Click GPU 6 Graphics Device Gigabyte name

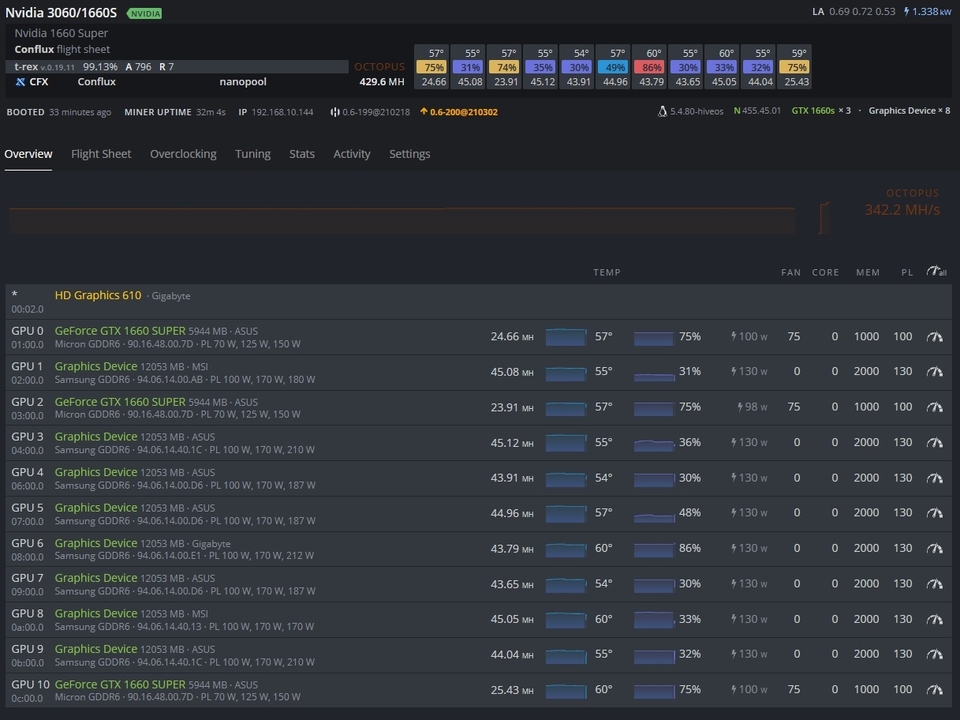[x=96, y=543]
